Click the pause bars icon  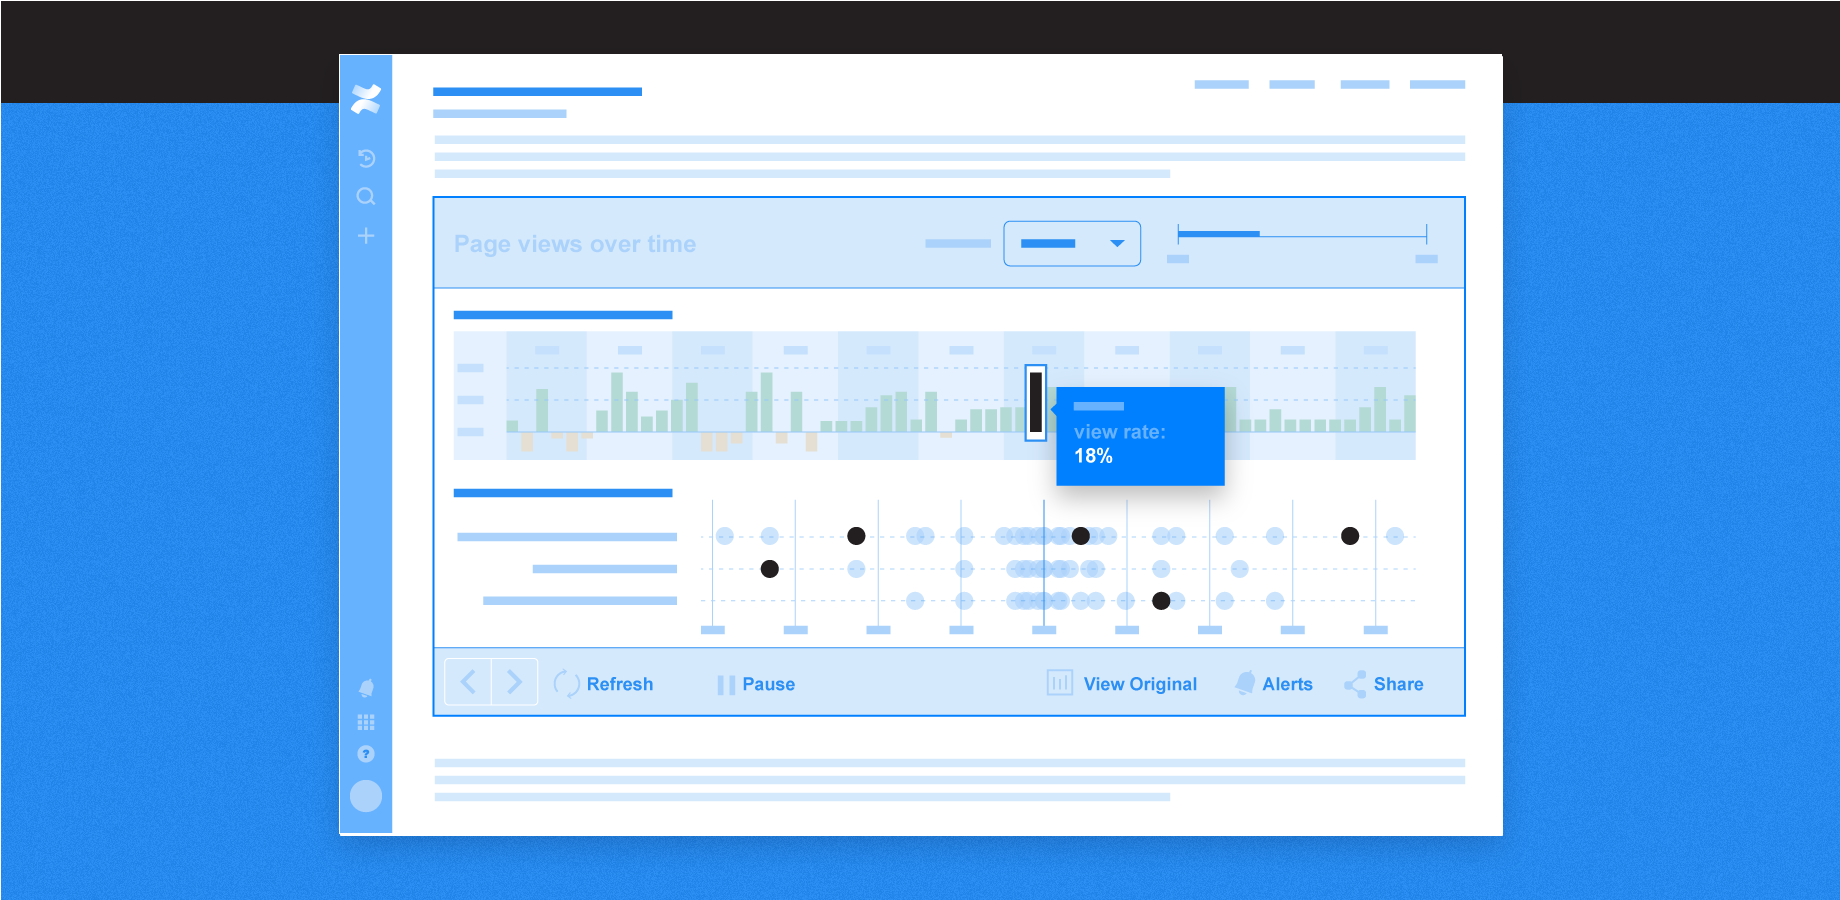coord(726,685)
